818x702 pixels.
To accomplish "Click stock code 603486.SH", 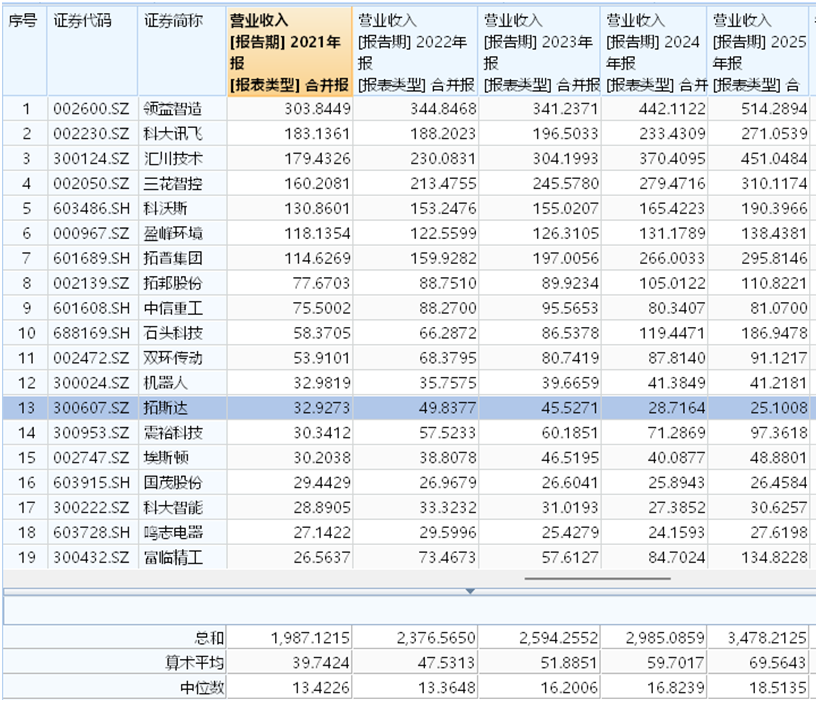I will coord(91,209).
